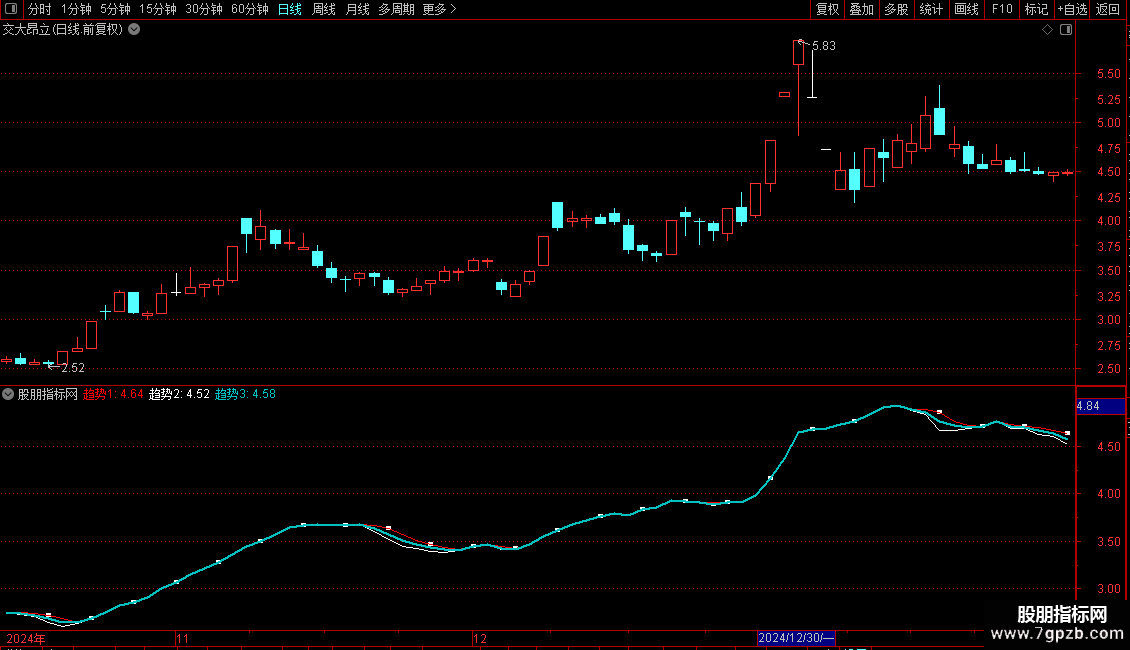Select the 15分钟 period

(158, 9)
